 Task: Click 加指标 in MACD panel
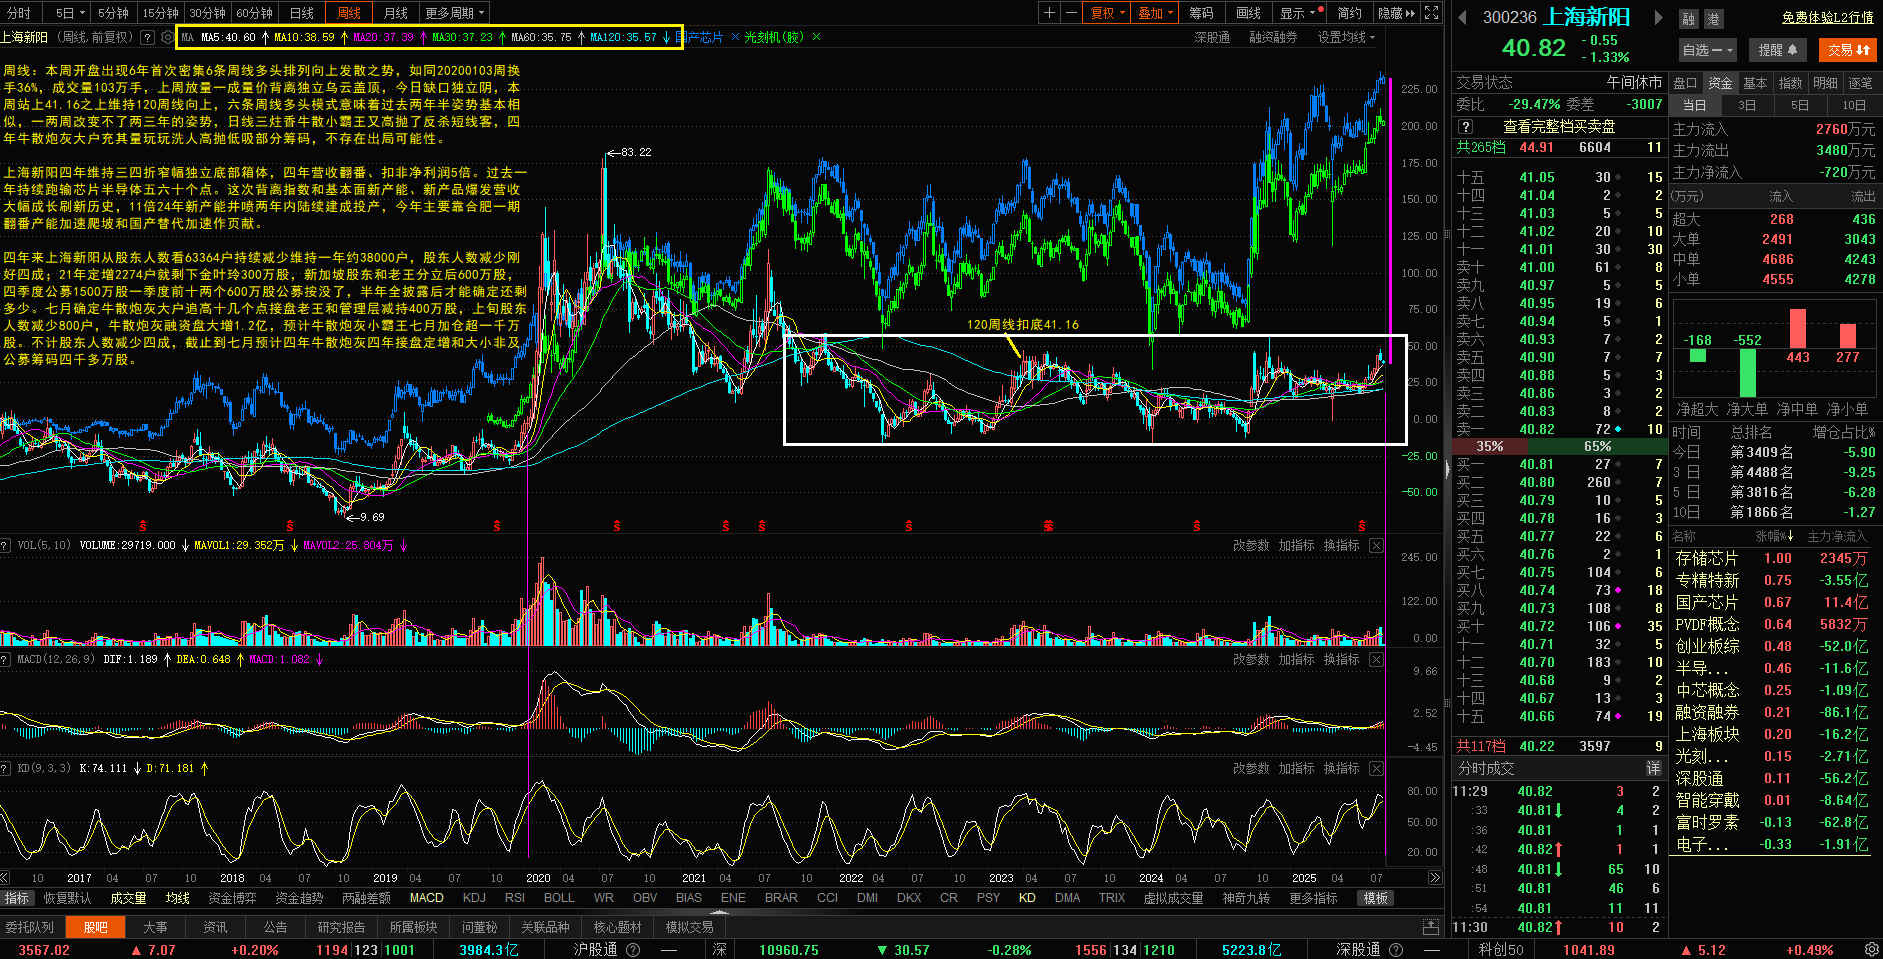coord(1296,659)
